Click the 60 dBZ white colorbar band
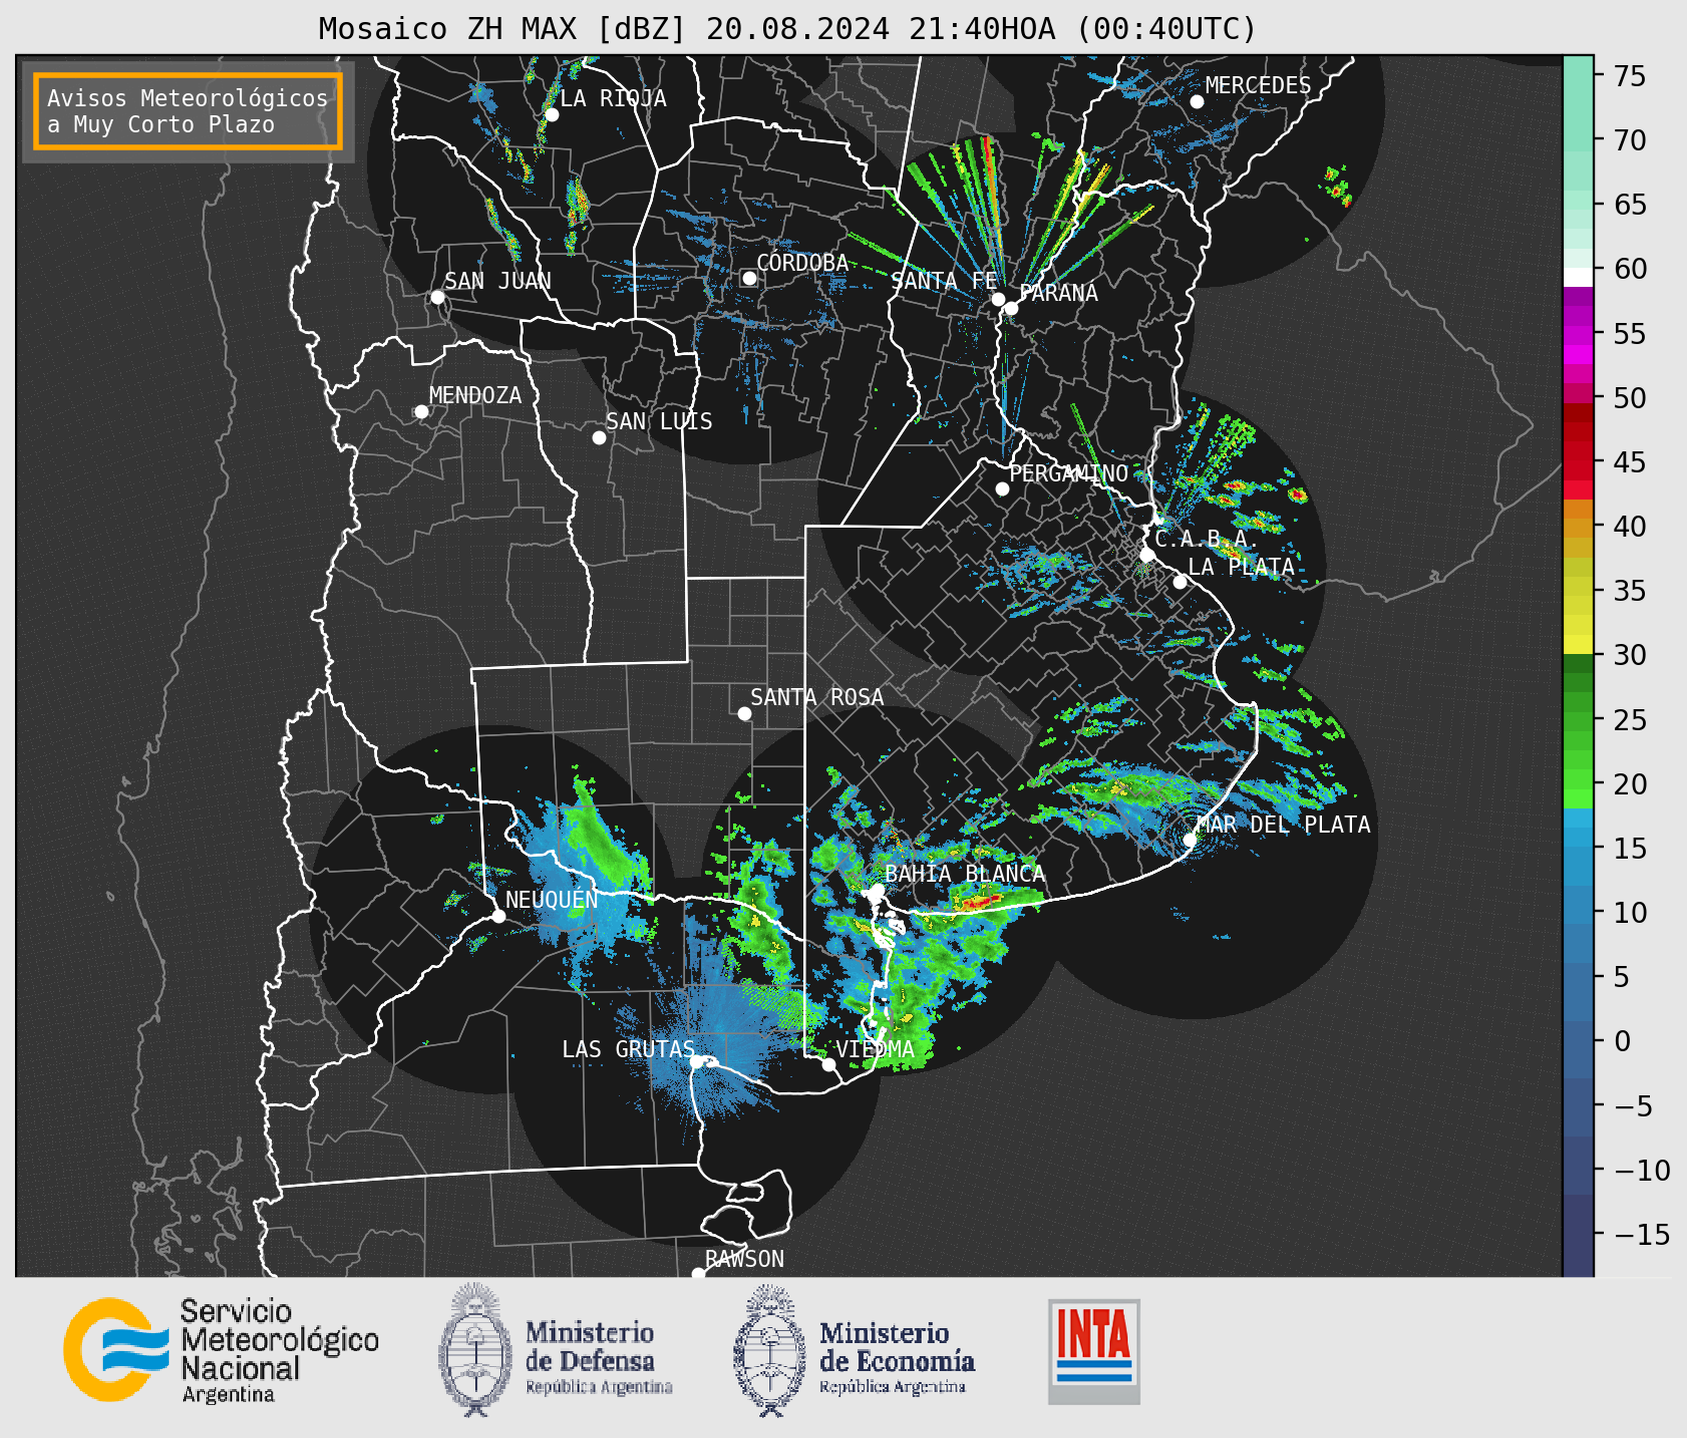This screenshot has height=1438, width=1687. click(1578, 277)
